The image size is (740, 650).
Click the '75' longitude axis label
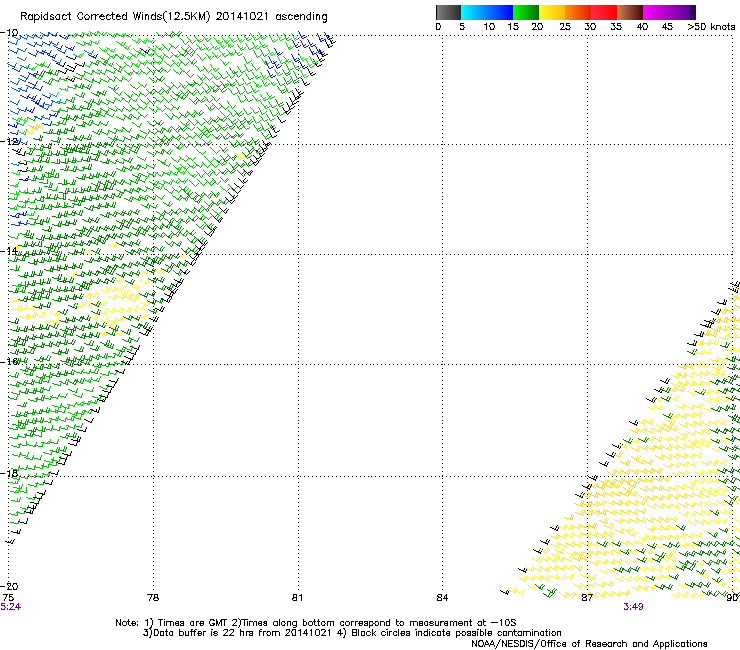[8, 598]
